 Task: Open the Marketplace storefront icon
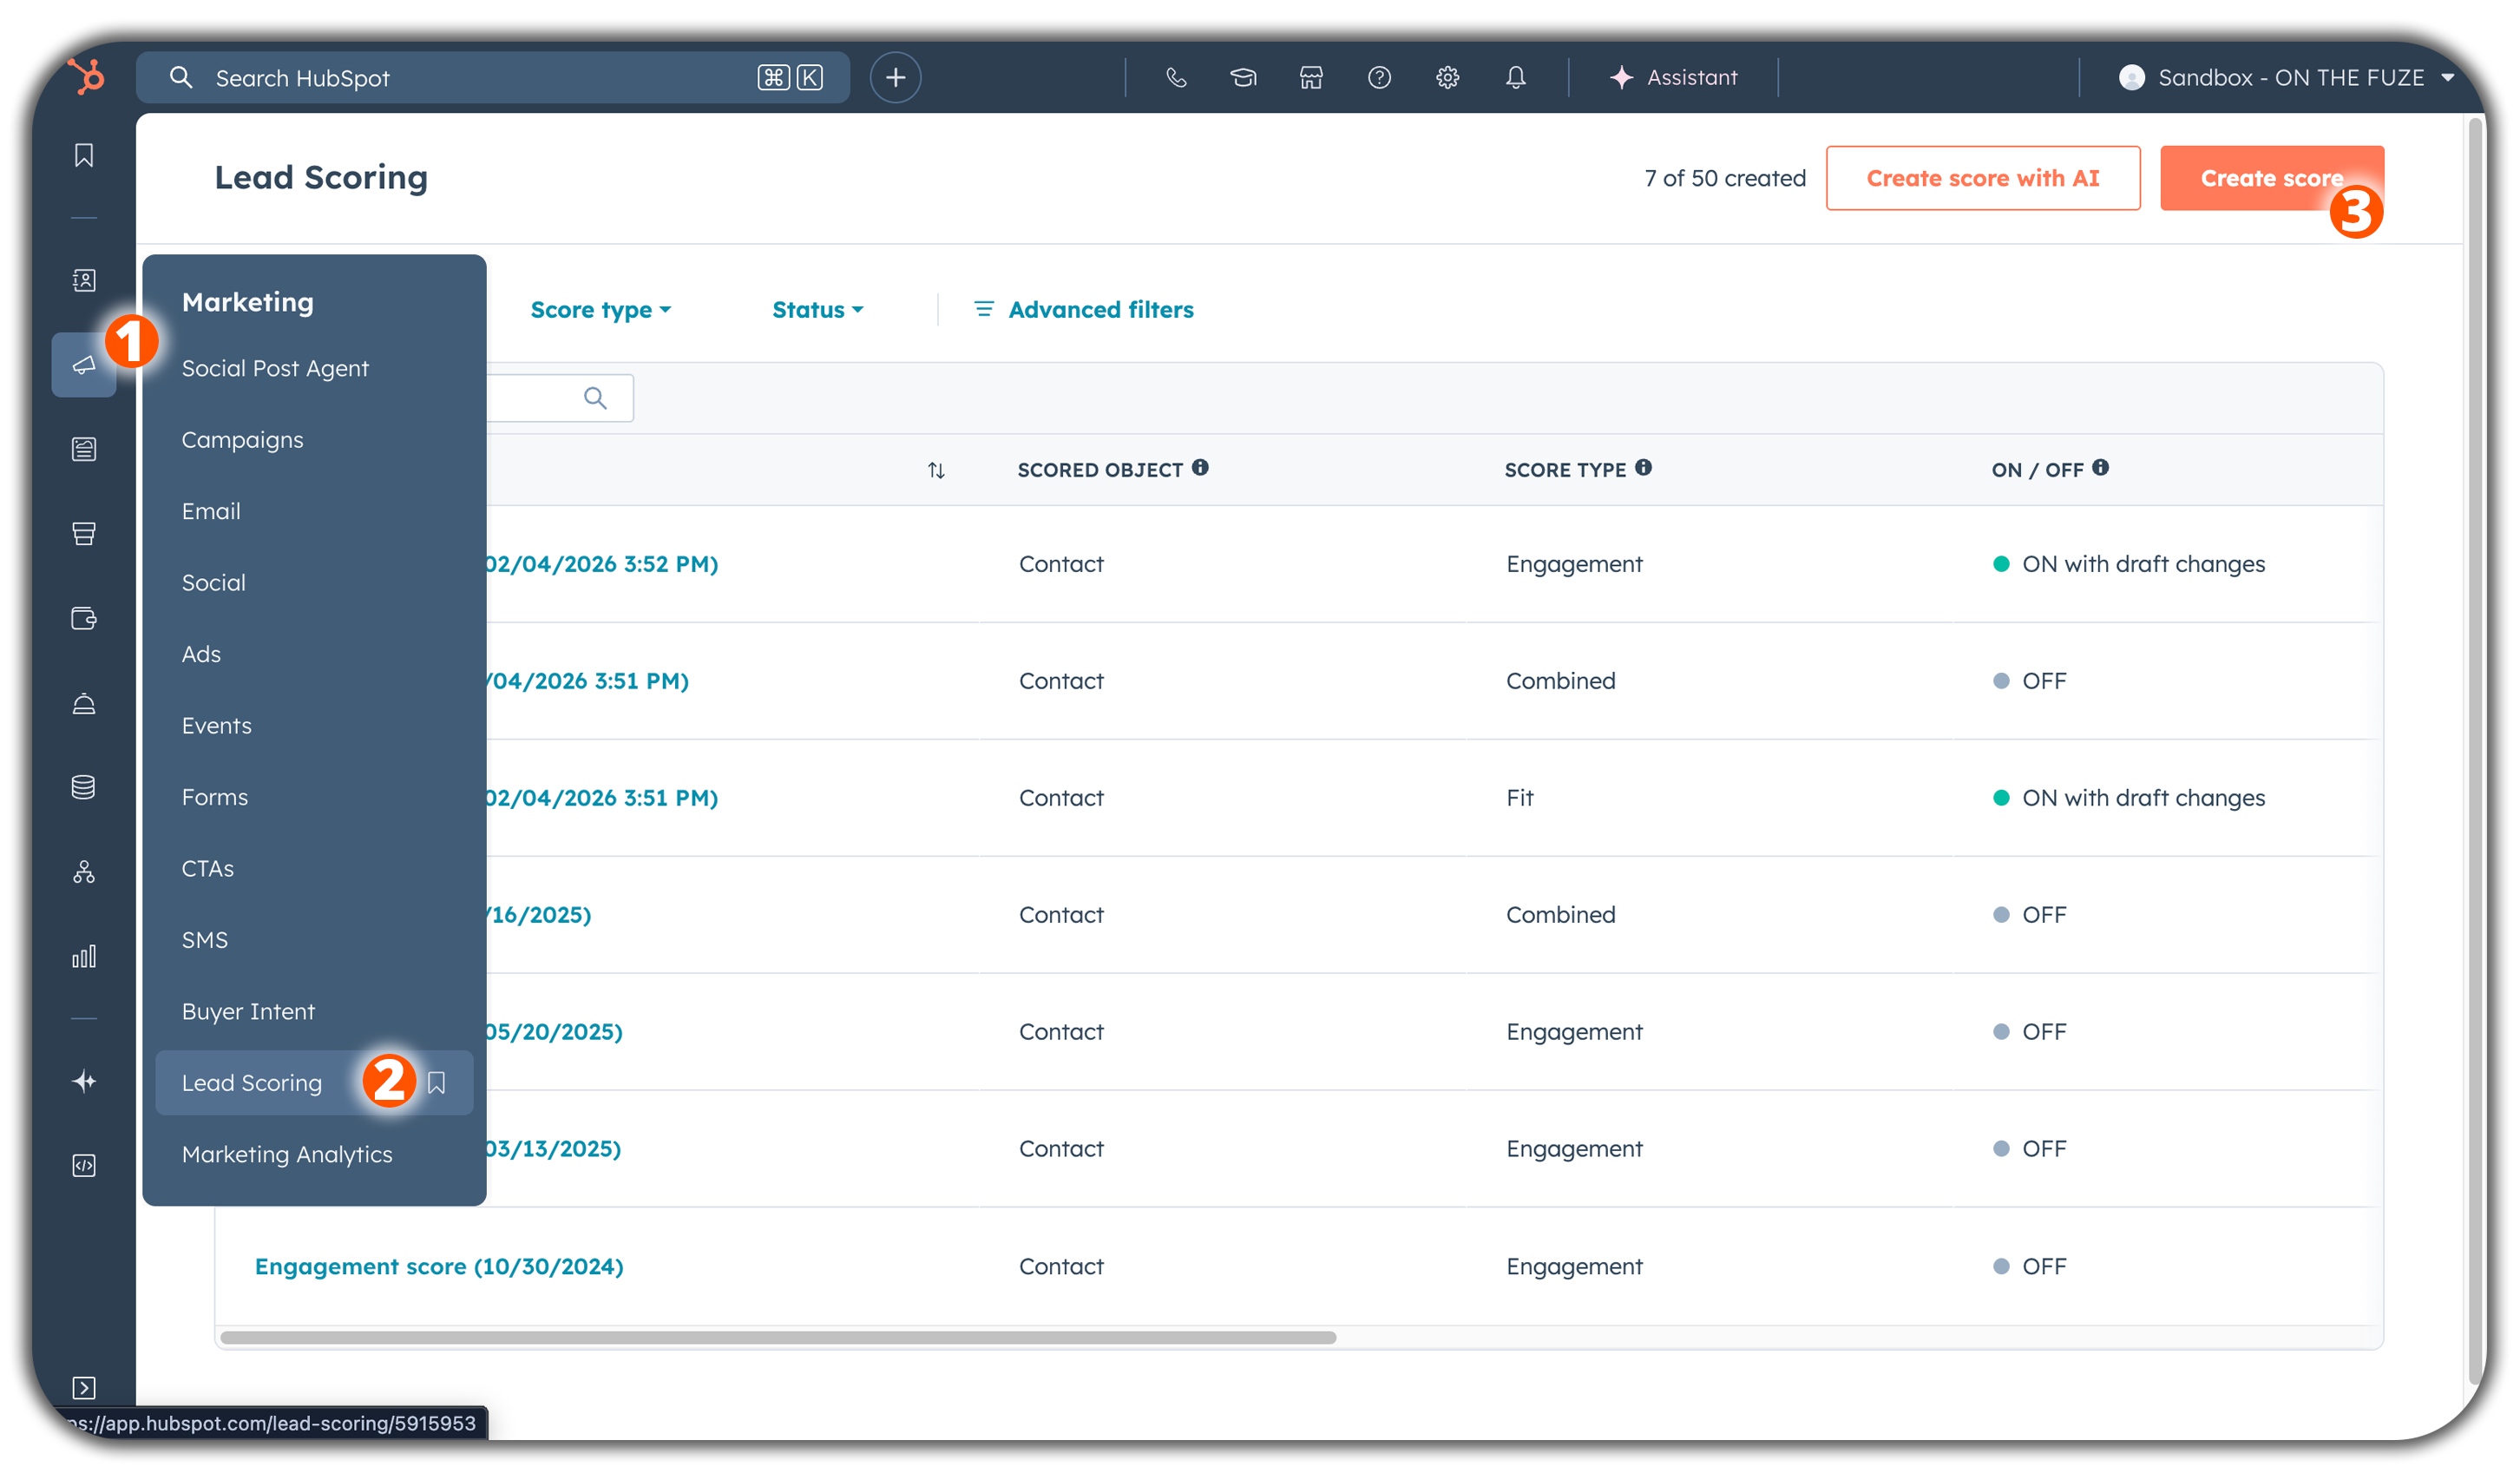coord(1311,77)
